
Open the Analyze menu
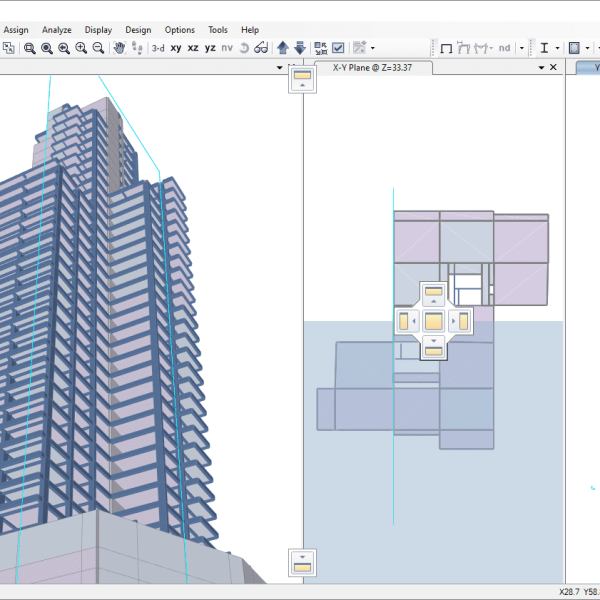pyautogui.click(x=56, y=30)
